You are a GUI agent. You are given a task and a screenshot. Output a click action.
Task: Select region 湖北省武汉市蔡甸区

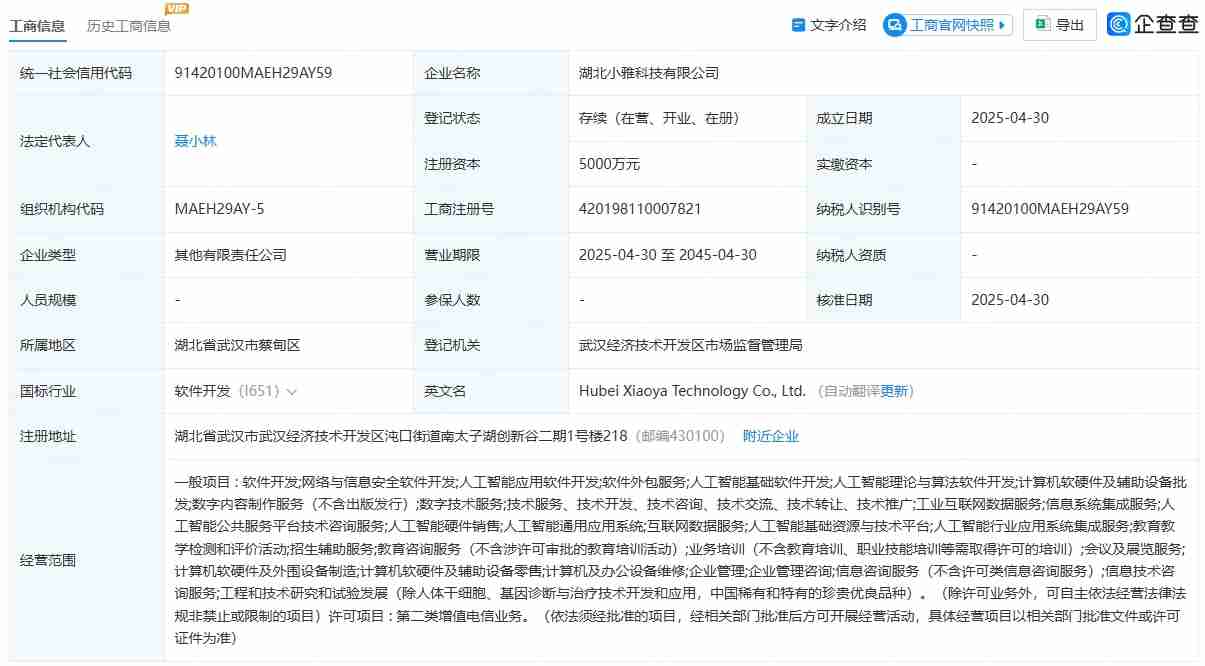coord(237,345)
